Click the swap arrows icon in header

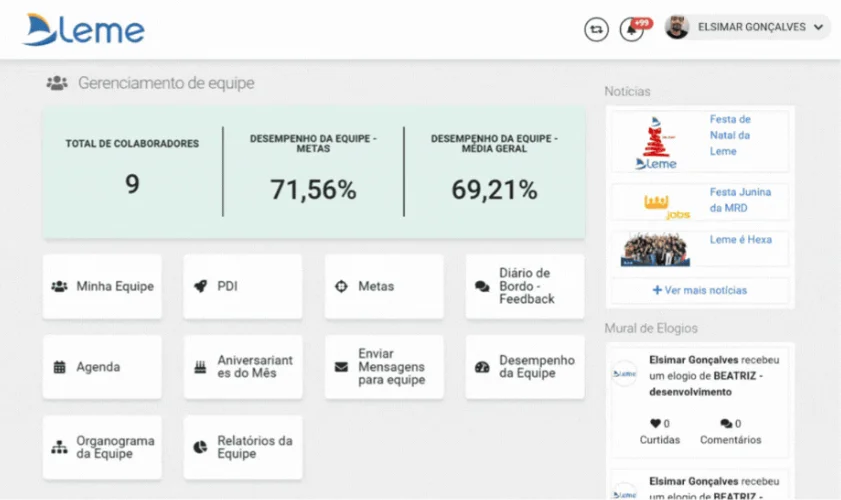(596, 29)
